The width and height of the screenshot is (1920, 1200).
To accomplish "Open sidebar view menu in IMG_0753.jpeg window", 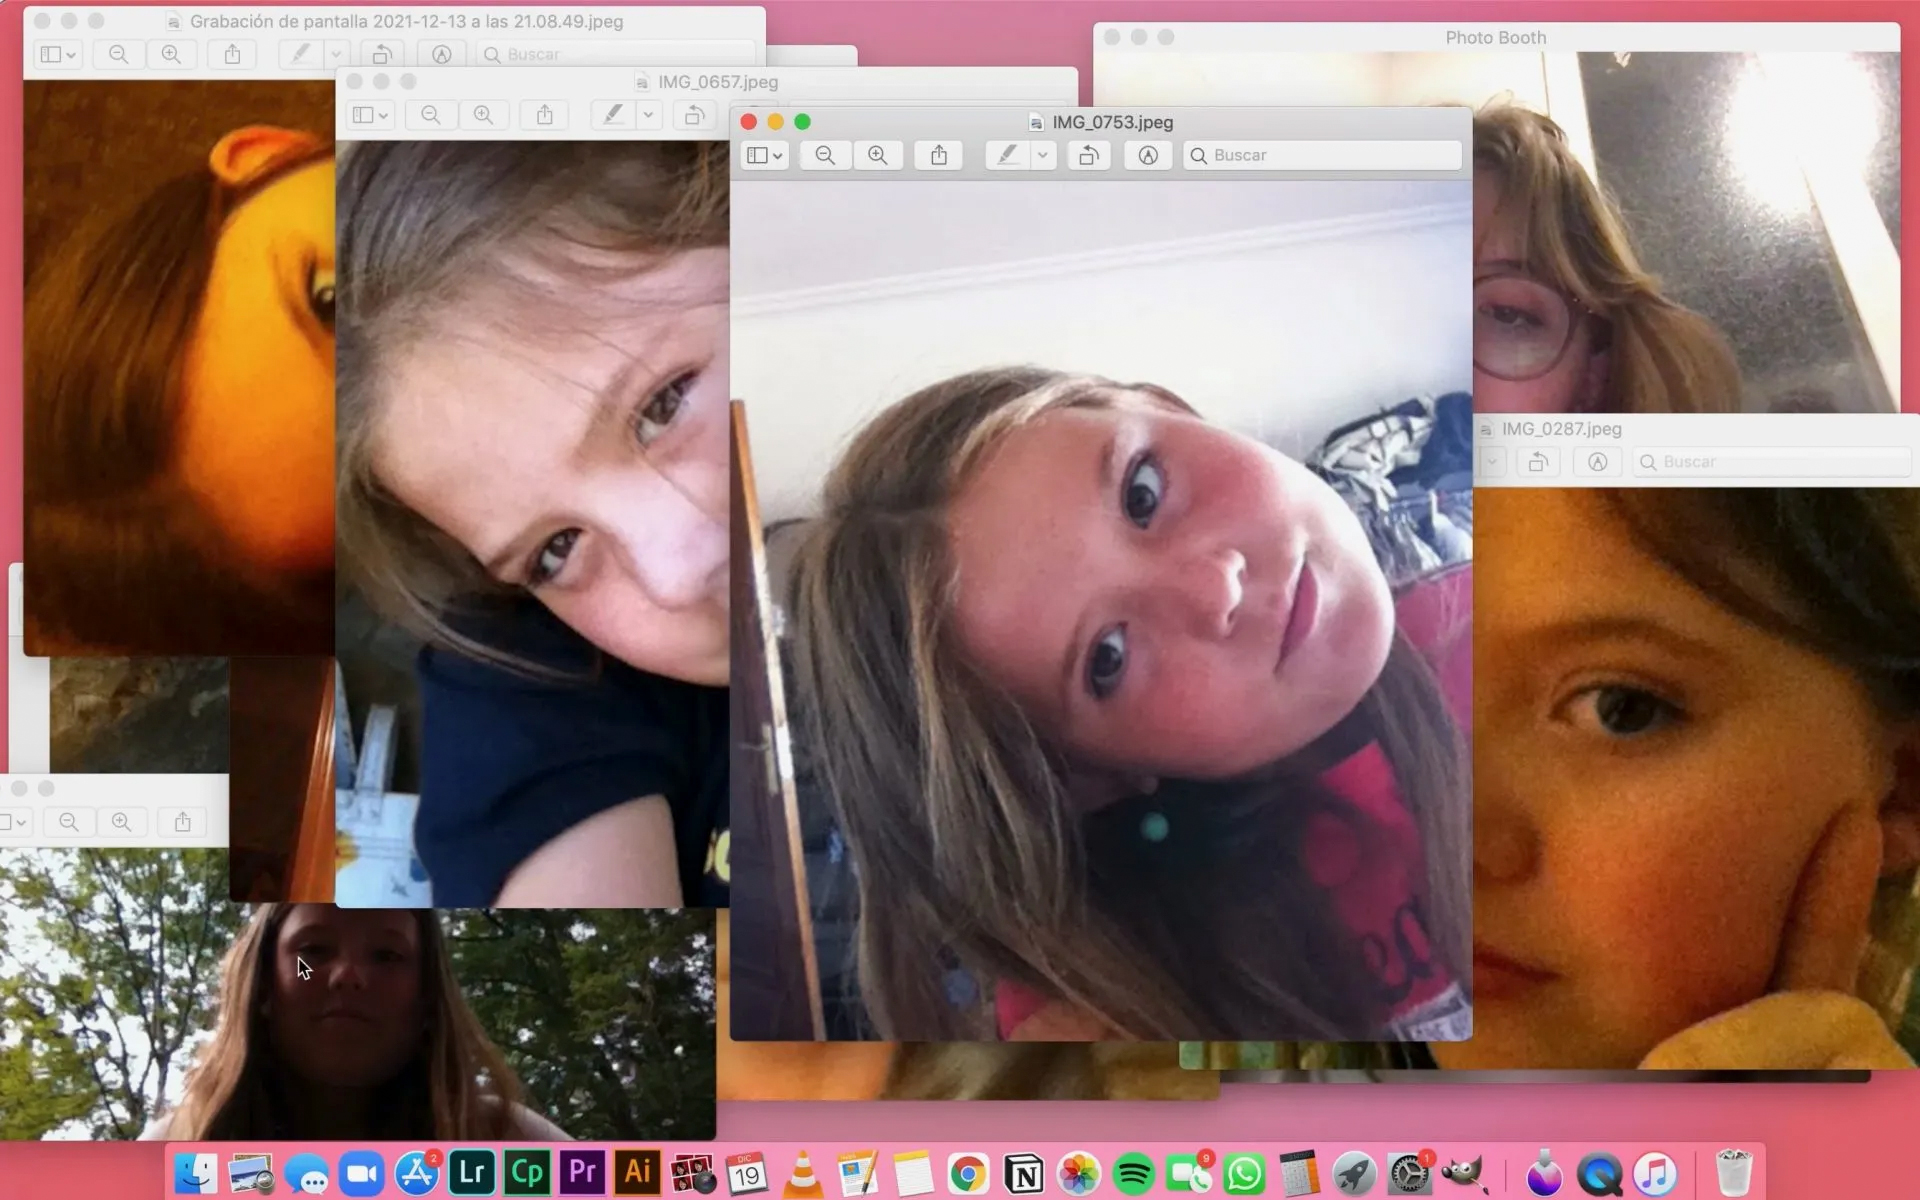I will click(765, 155).
